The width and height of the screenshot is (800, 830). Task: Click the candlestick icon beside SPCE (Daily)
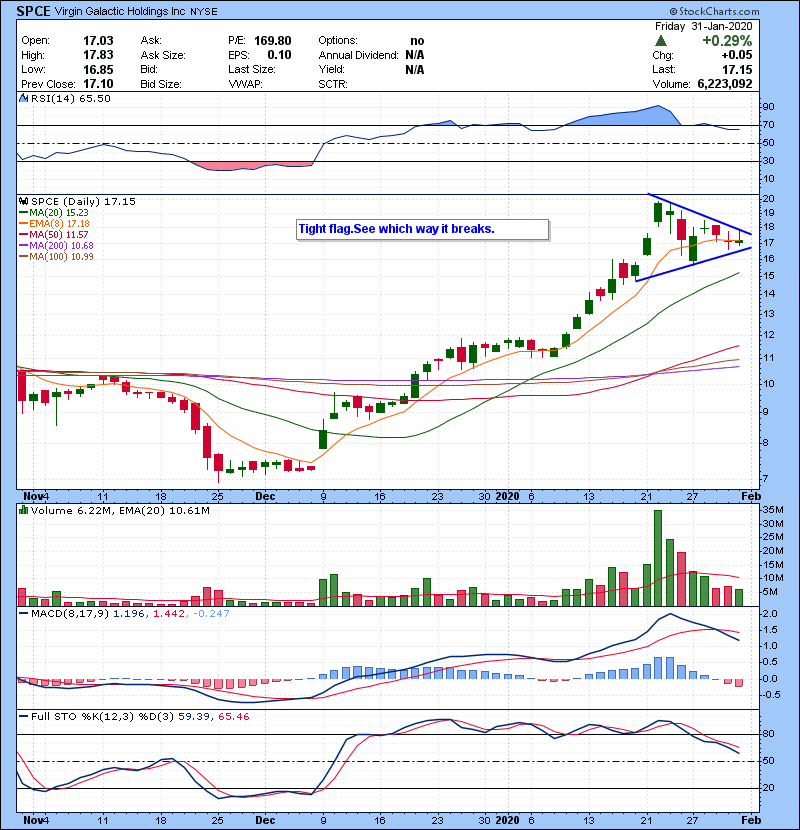[23, 201]
